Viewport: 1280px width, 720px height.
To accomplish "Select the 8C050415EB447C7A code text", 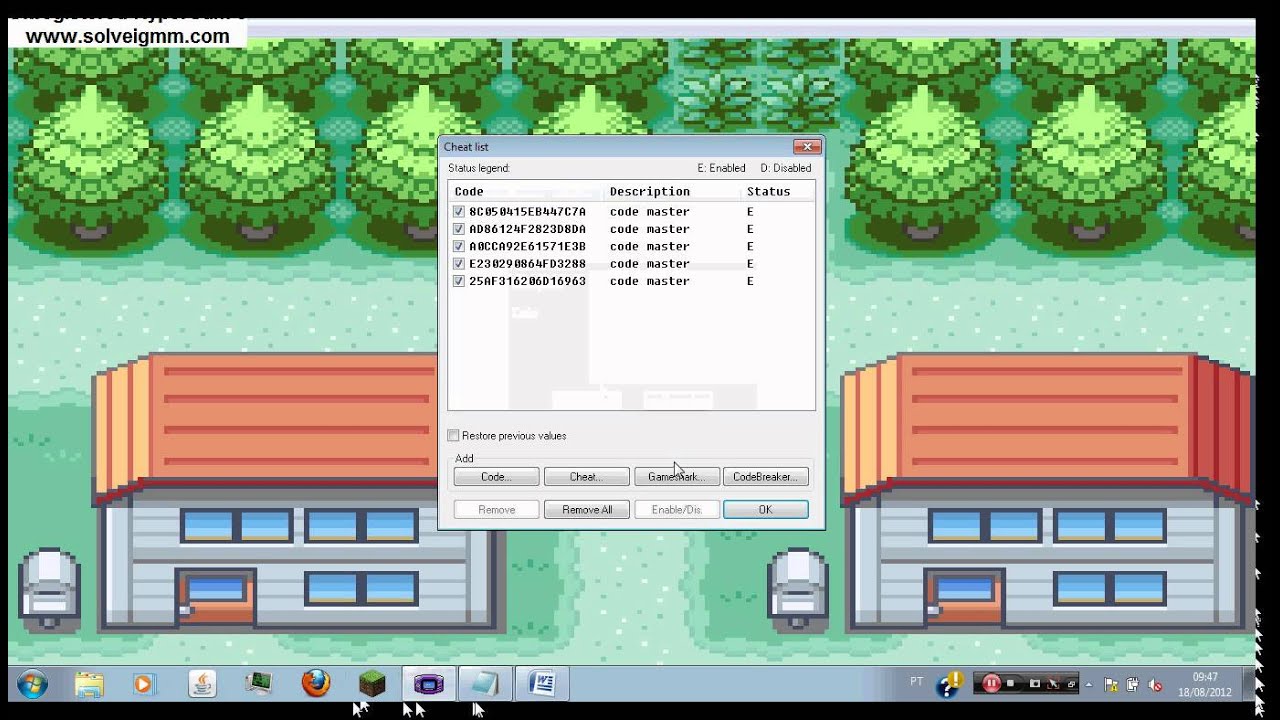I will click(x=527, y=212).
